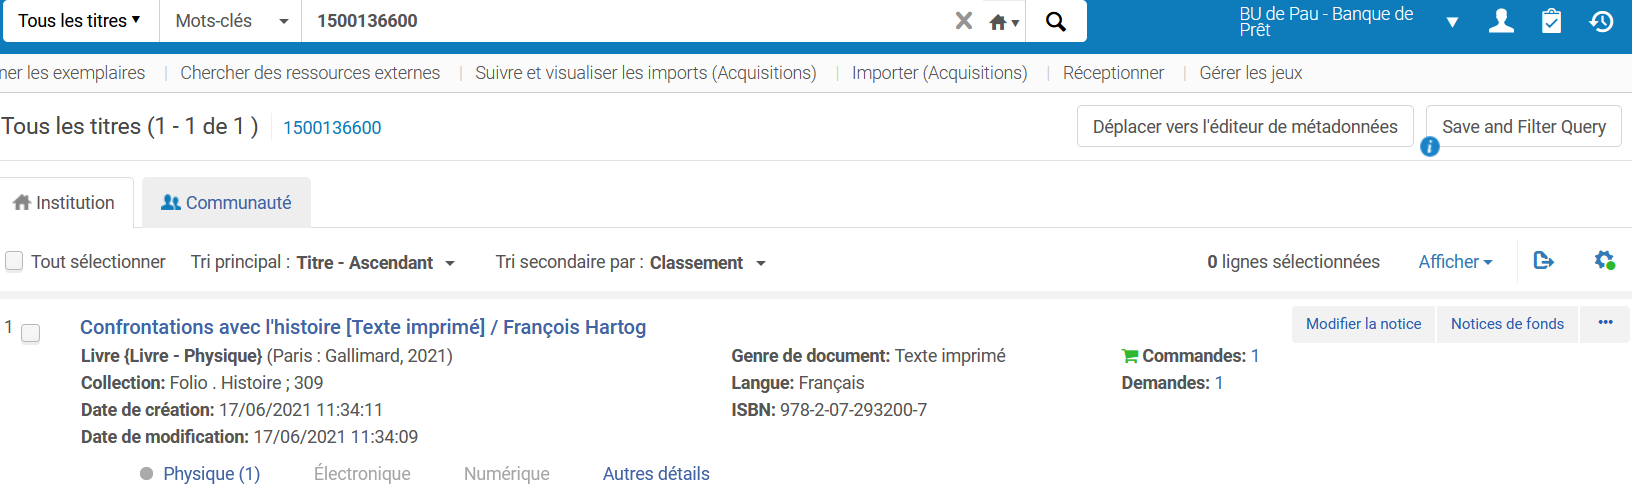Viewport: 1632px width, 495px height.
Task: Open the Confrontations avec l'histoire title link
Action: point(362,327)
